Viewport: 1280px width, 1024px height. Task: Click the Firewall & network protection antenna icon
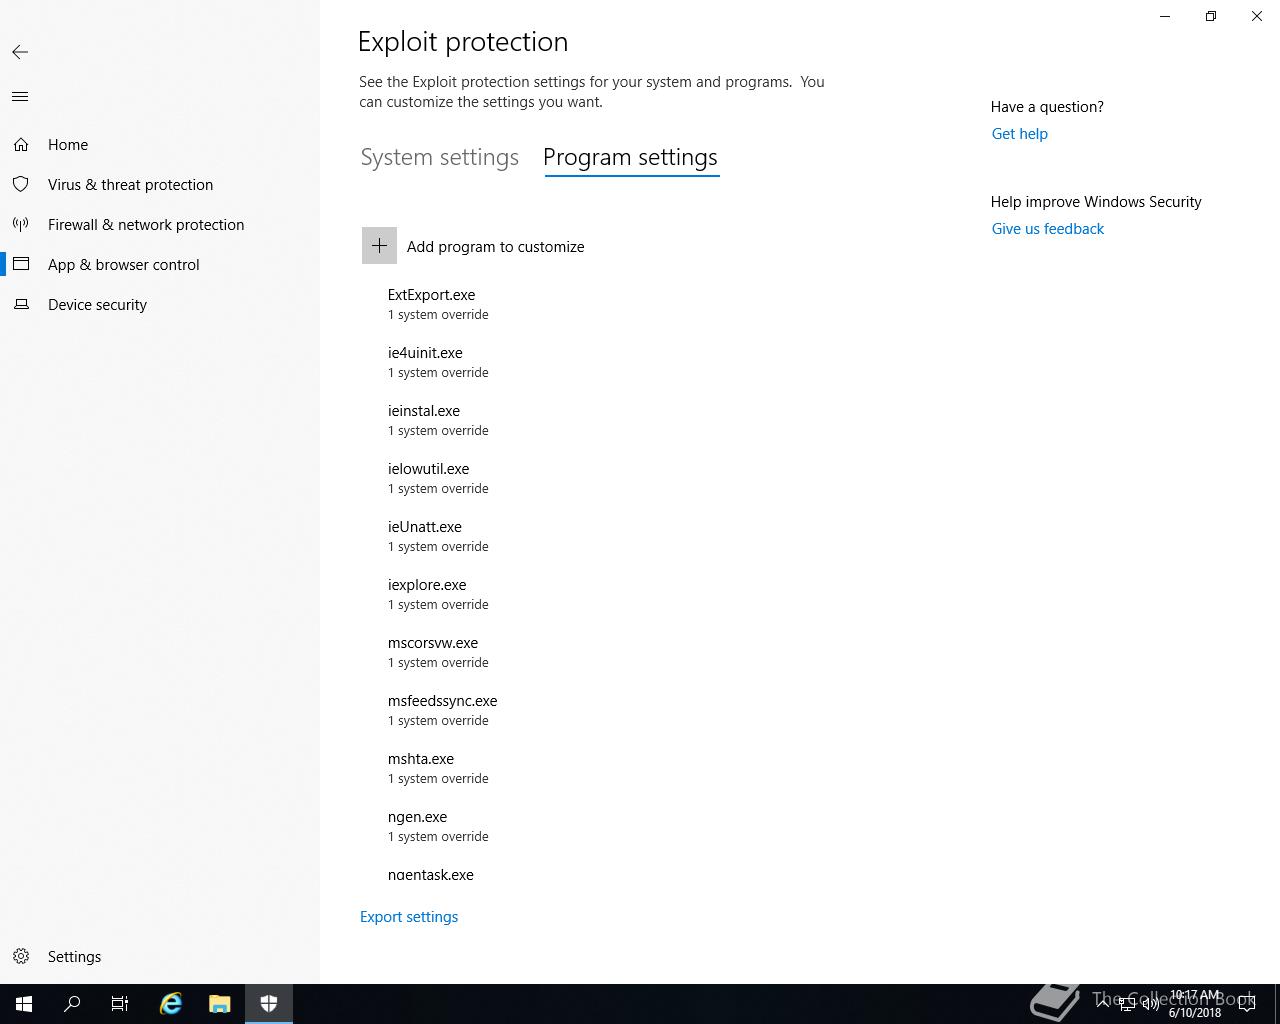point(21,225)
